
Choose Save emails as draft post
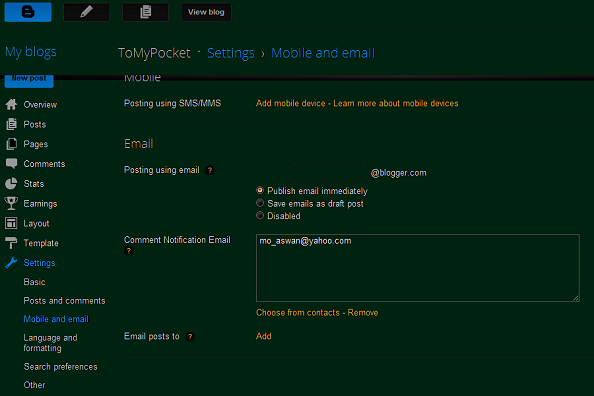260,203
